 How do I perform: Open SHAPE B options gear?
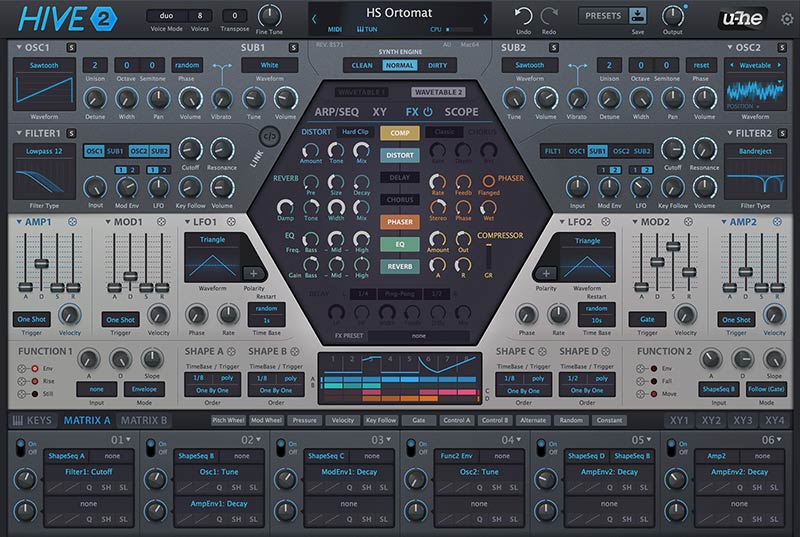coord(295,351)
